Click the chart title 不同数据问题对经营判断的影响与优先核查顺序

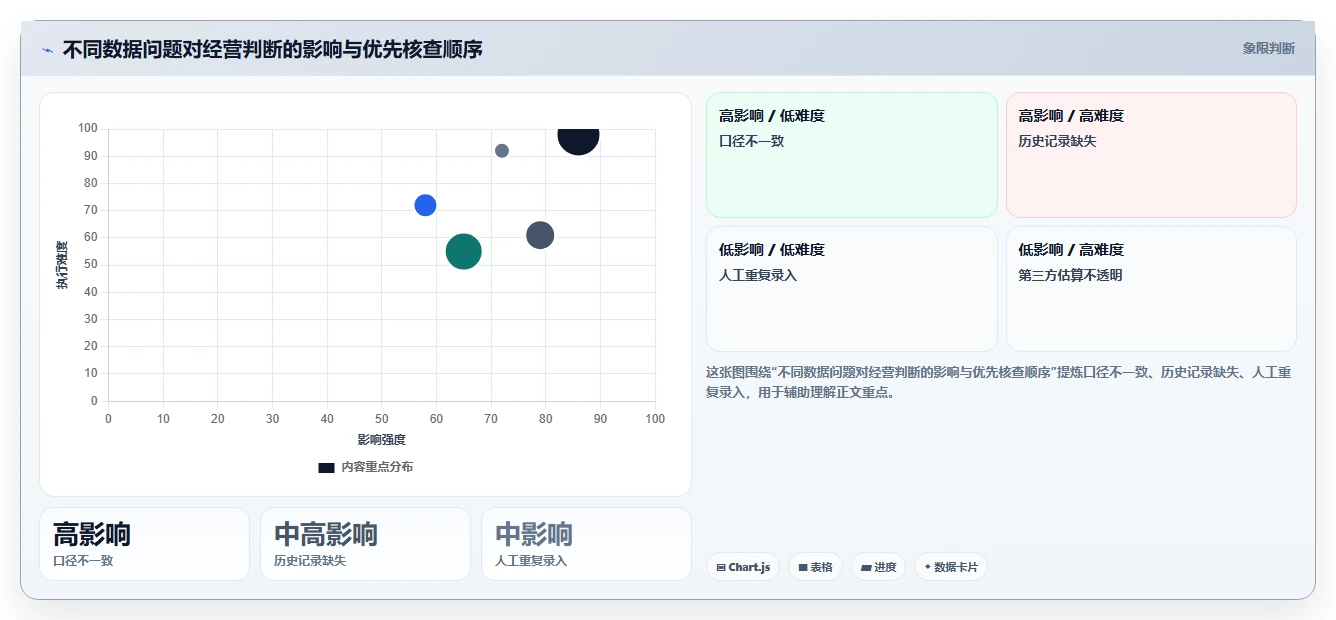tap(272, 49)
